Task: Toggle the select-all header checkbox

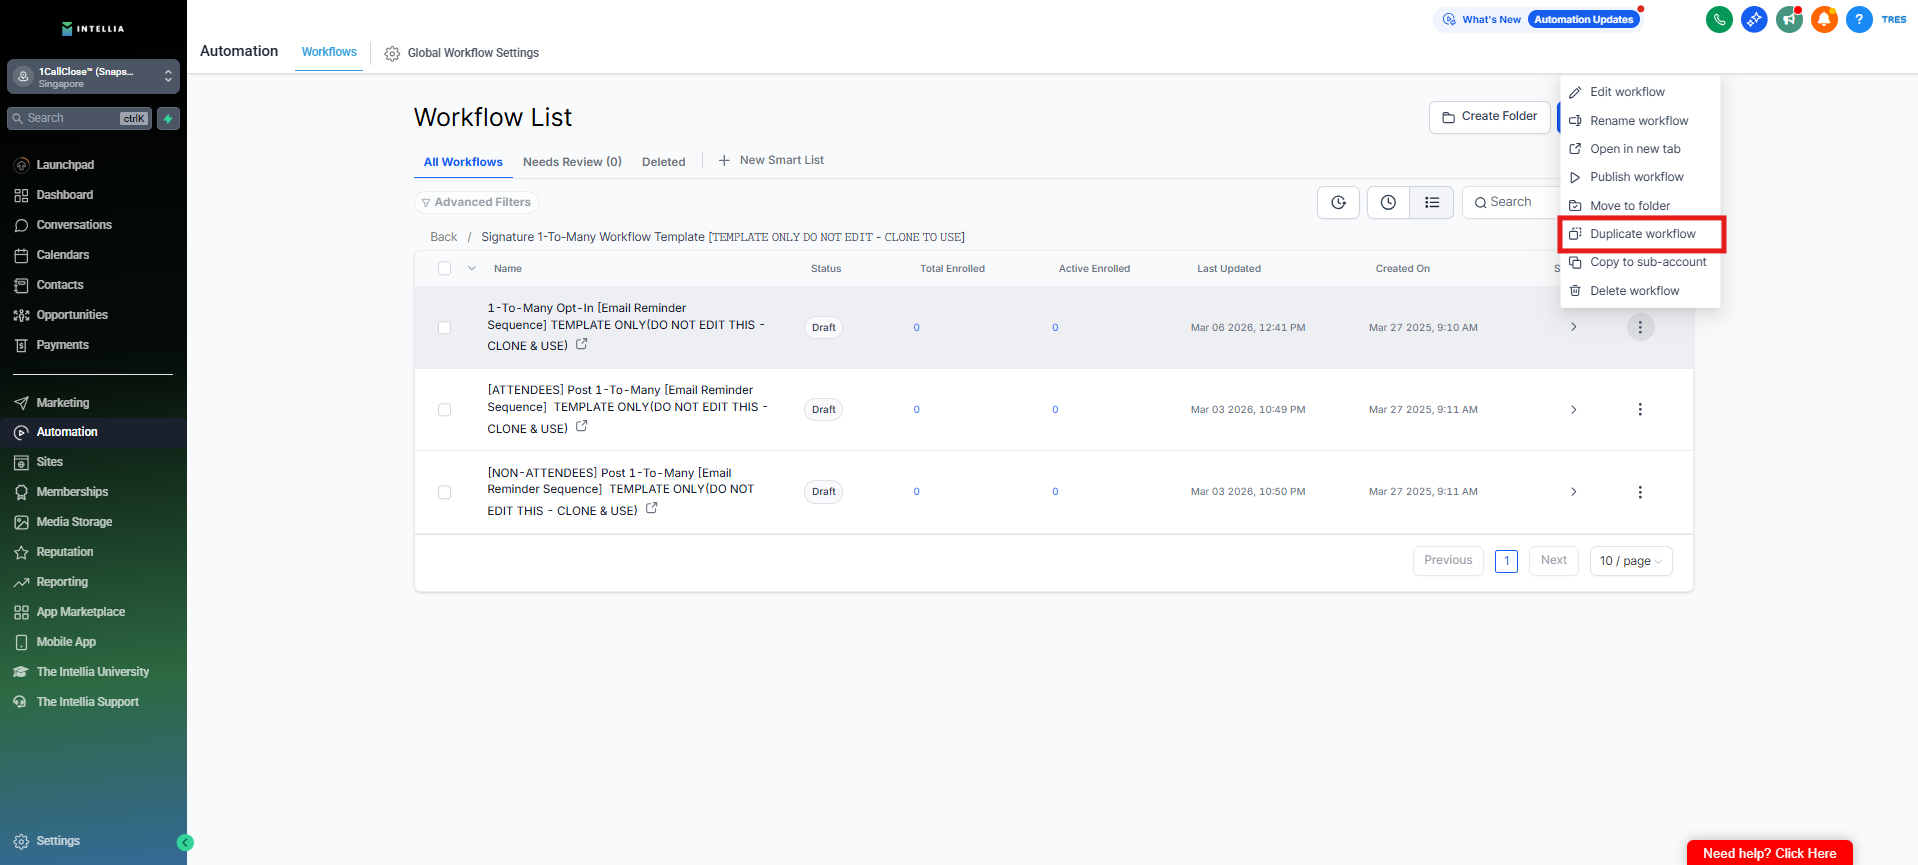Action: [x=445, y=269]
